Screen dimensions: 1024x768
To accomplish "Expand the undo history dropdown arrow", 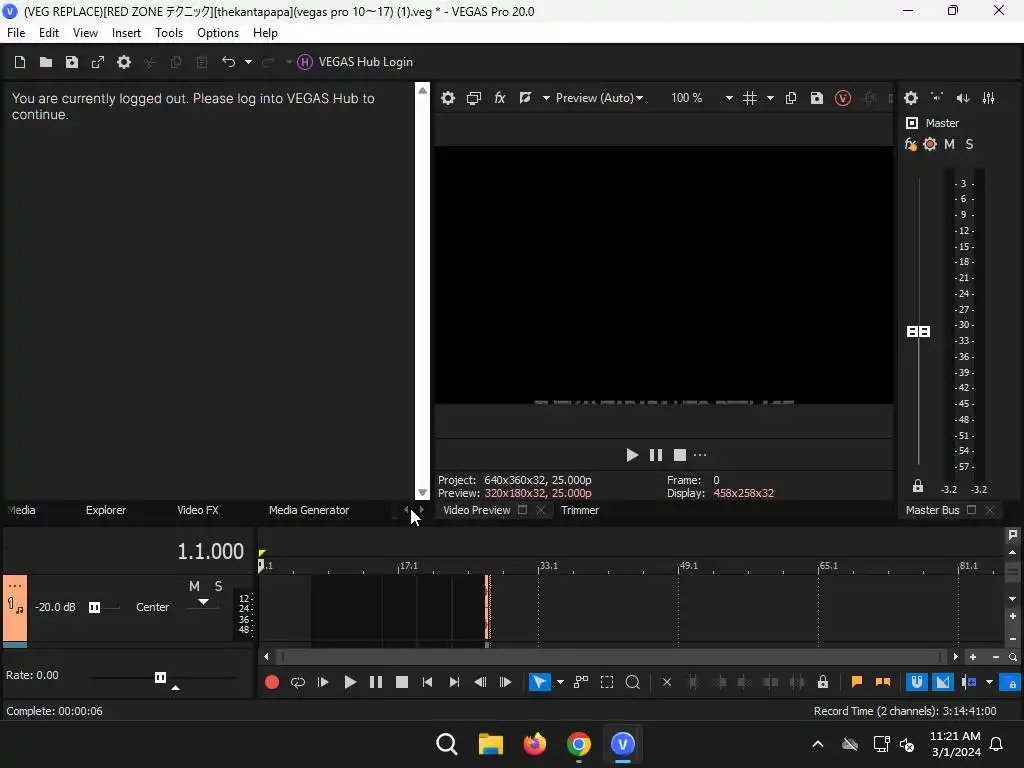I will 248,62.
